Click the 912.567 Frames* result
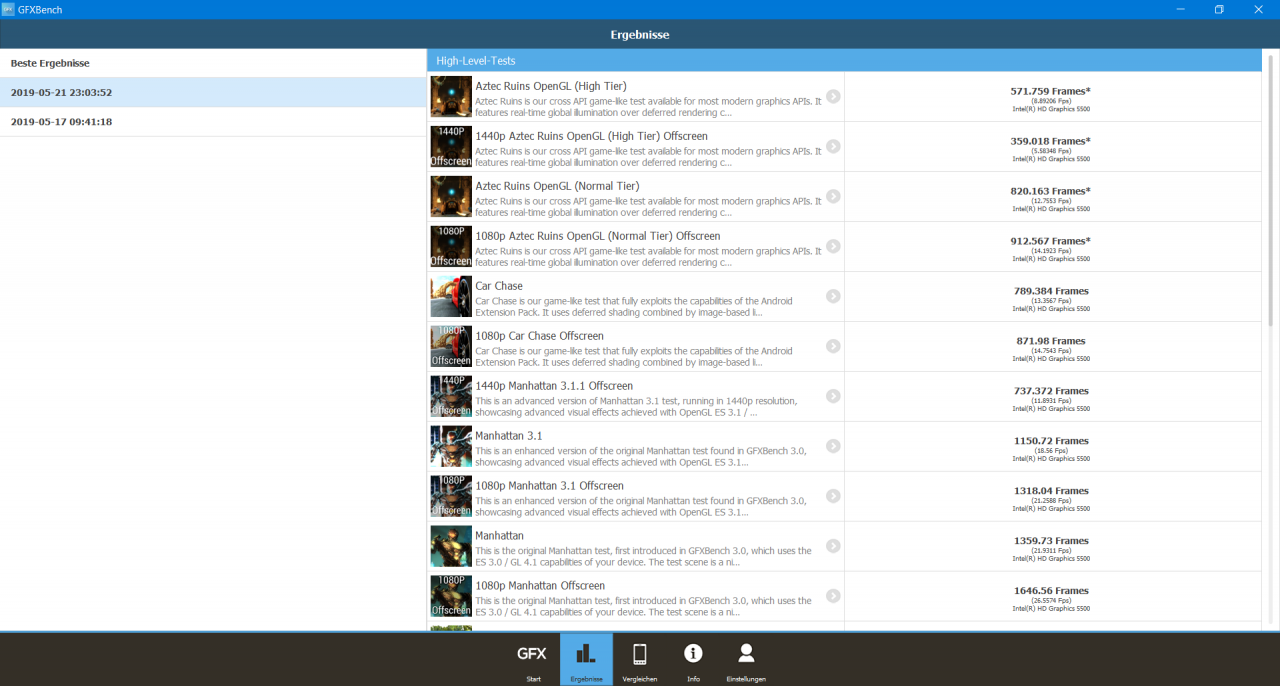 (1050, 241)
